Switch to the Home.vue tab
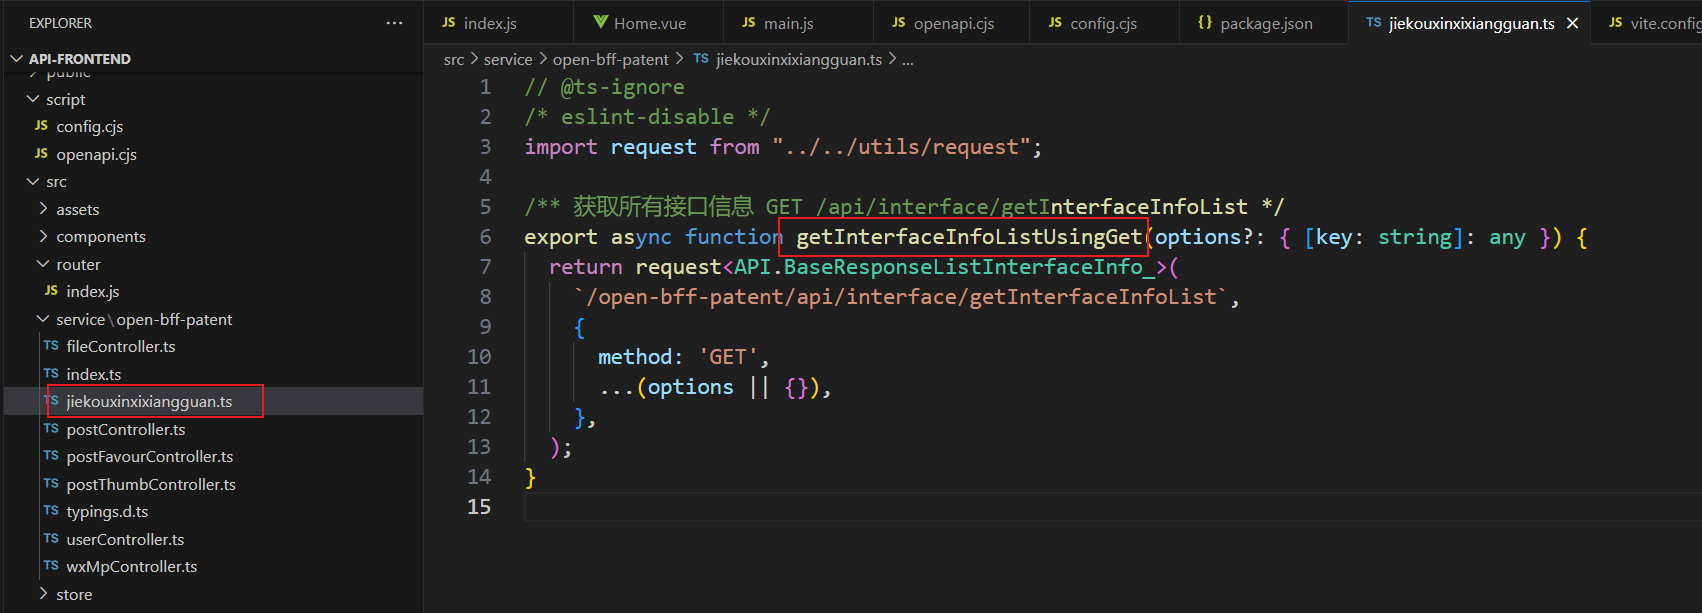This screenshot has height=613, width=1702. pos(649,23)
